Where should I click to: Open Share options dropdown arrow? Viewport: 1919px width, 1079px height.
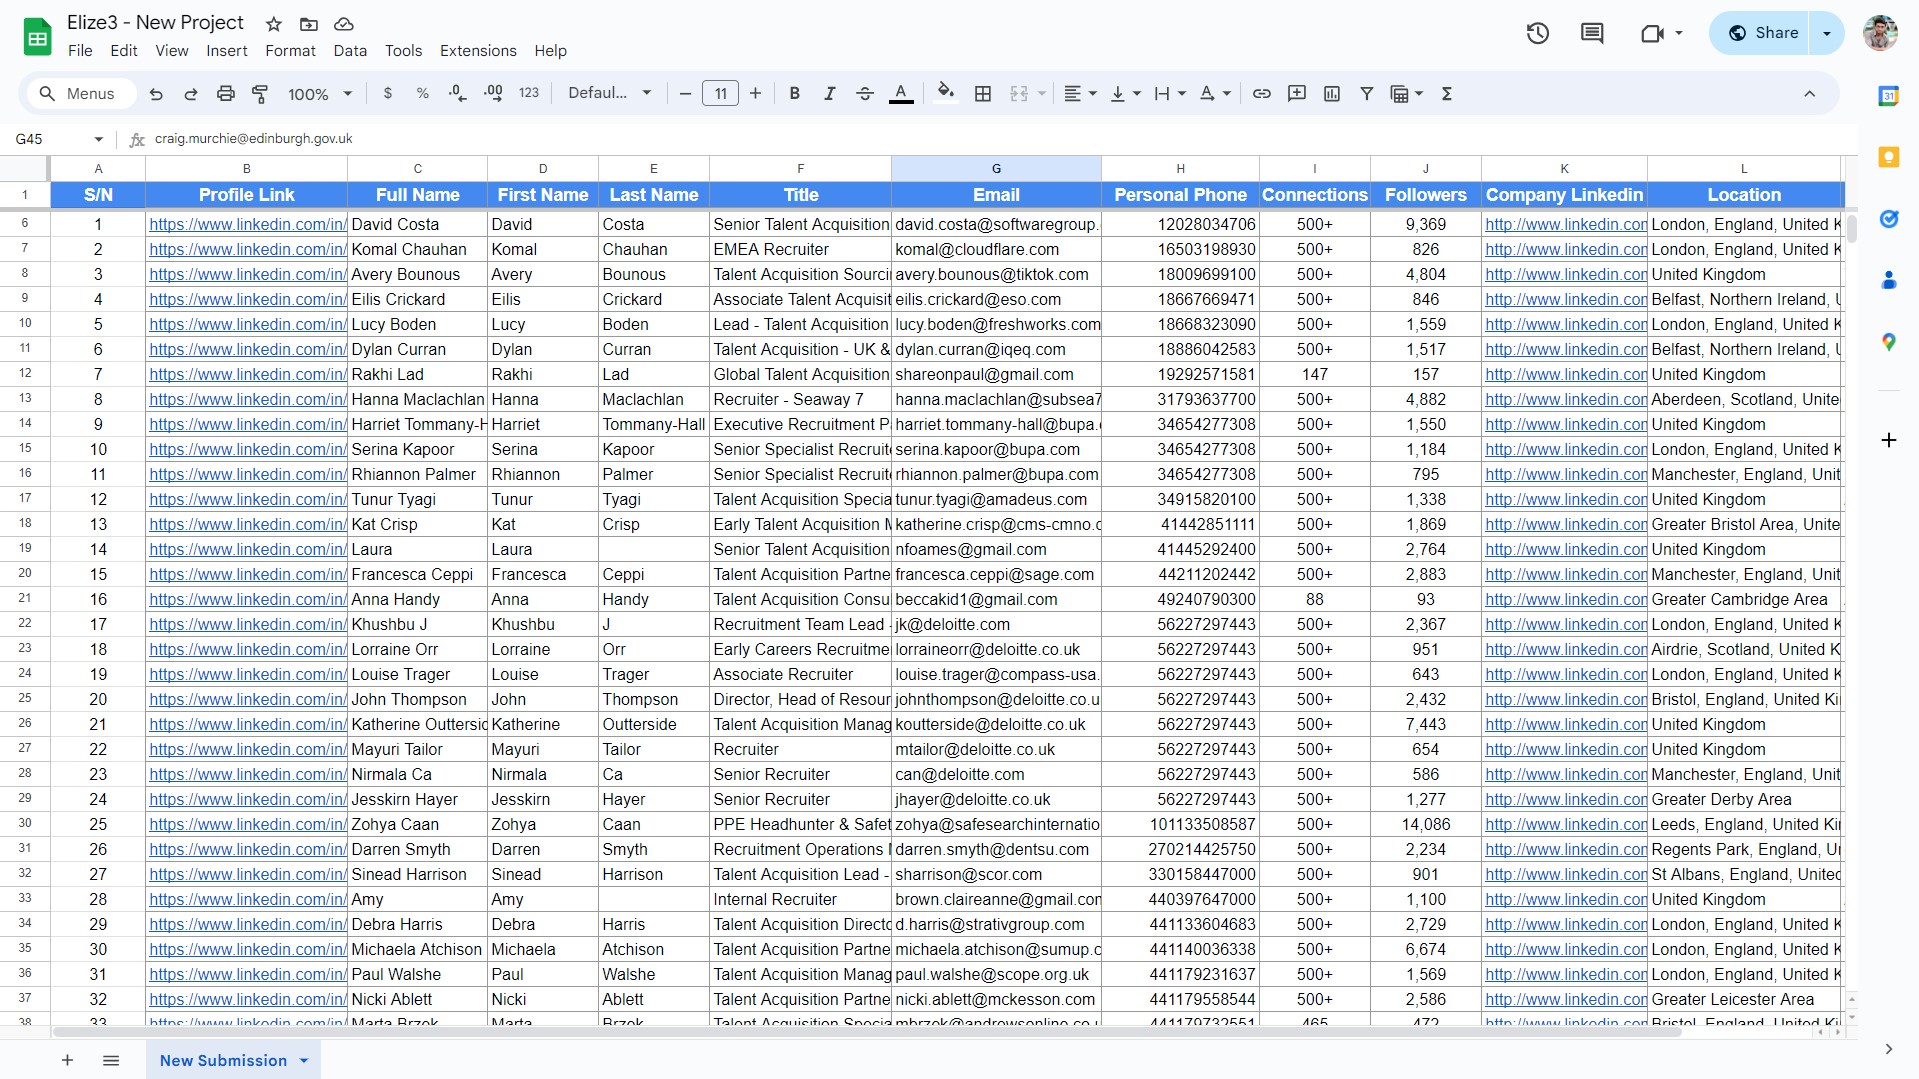click(x=1827, y=33)
